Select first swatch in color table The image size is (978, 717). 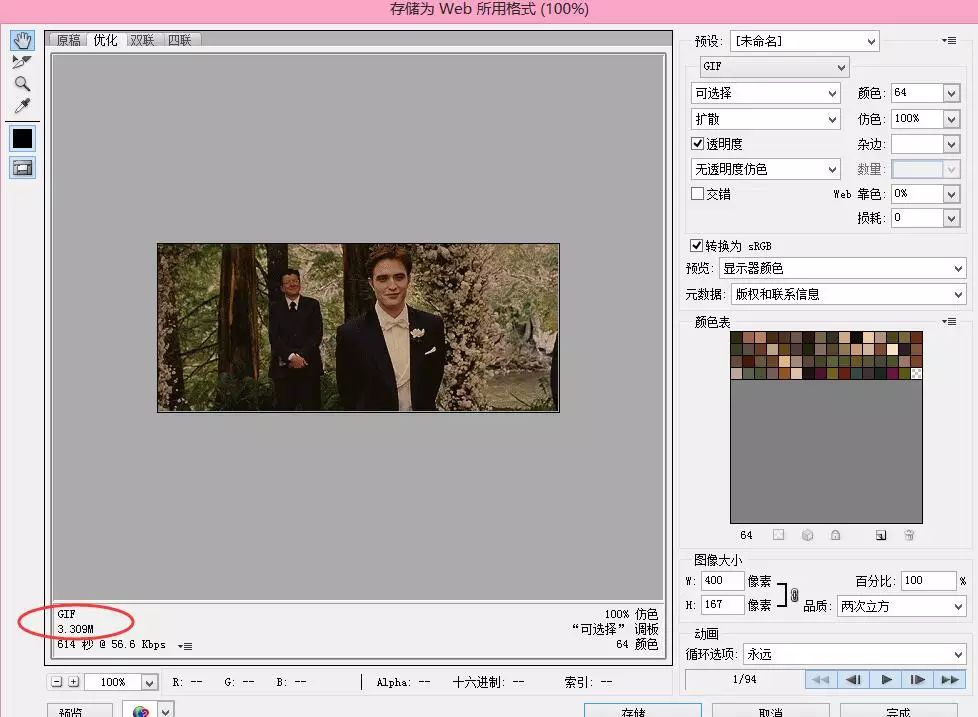coord(736,337)
